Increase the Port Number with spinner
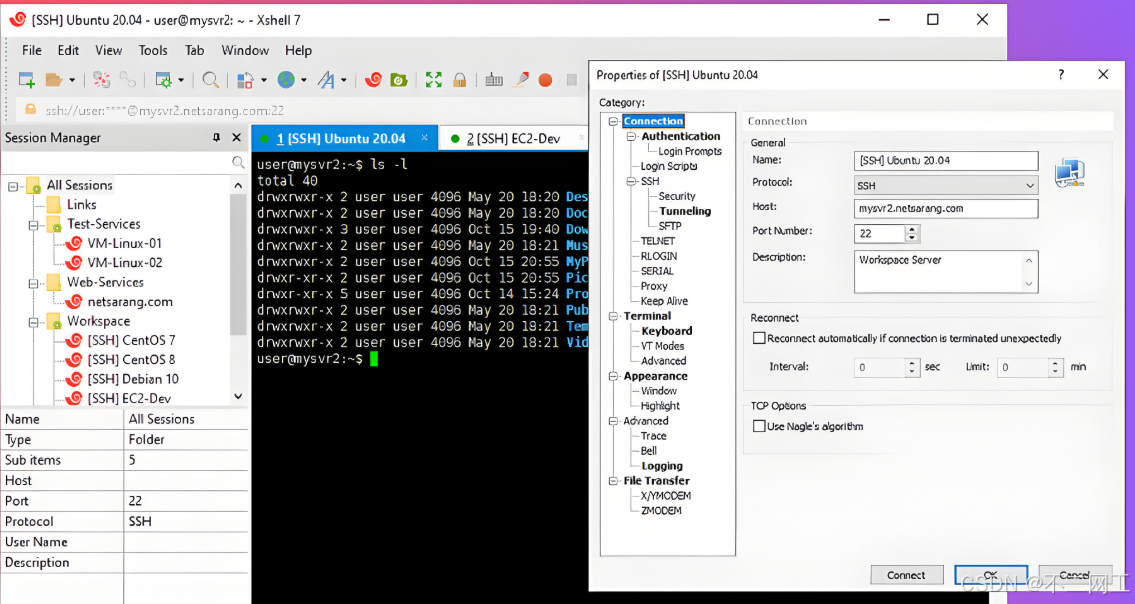Viewport: 1135px width, 604px height. pos(912,230)
